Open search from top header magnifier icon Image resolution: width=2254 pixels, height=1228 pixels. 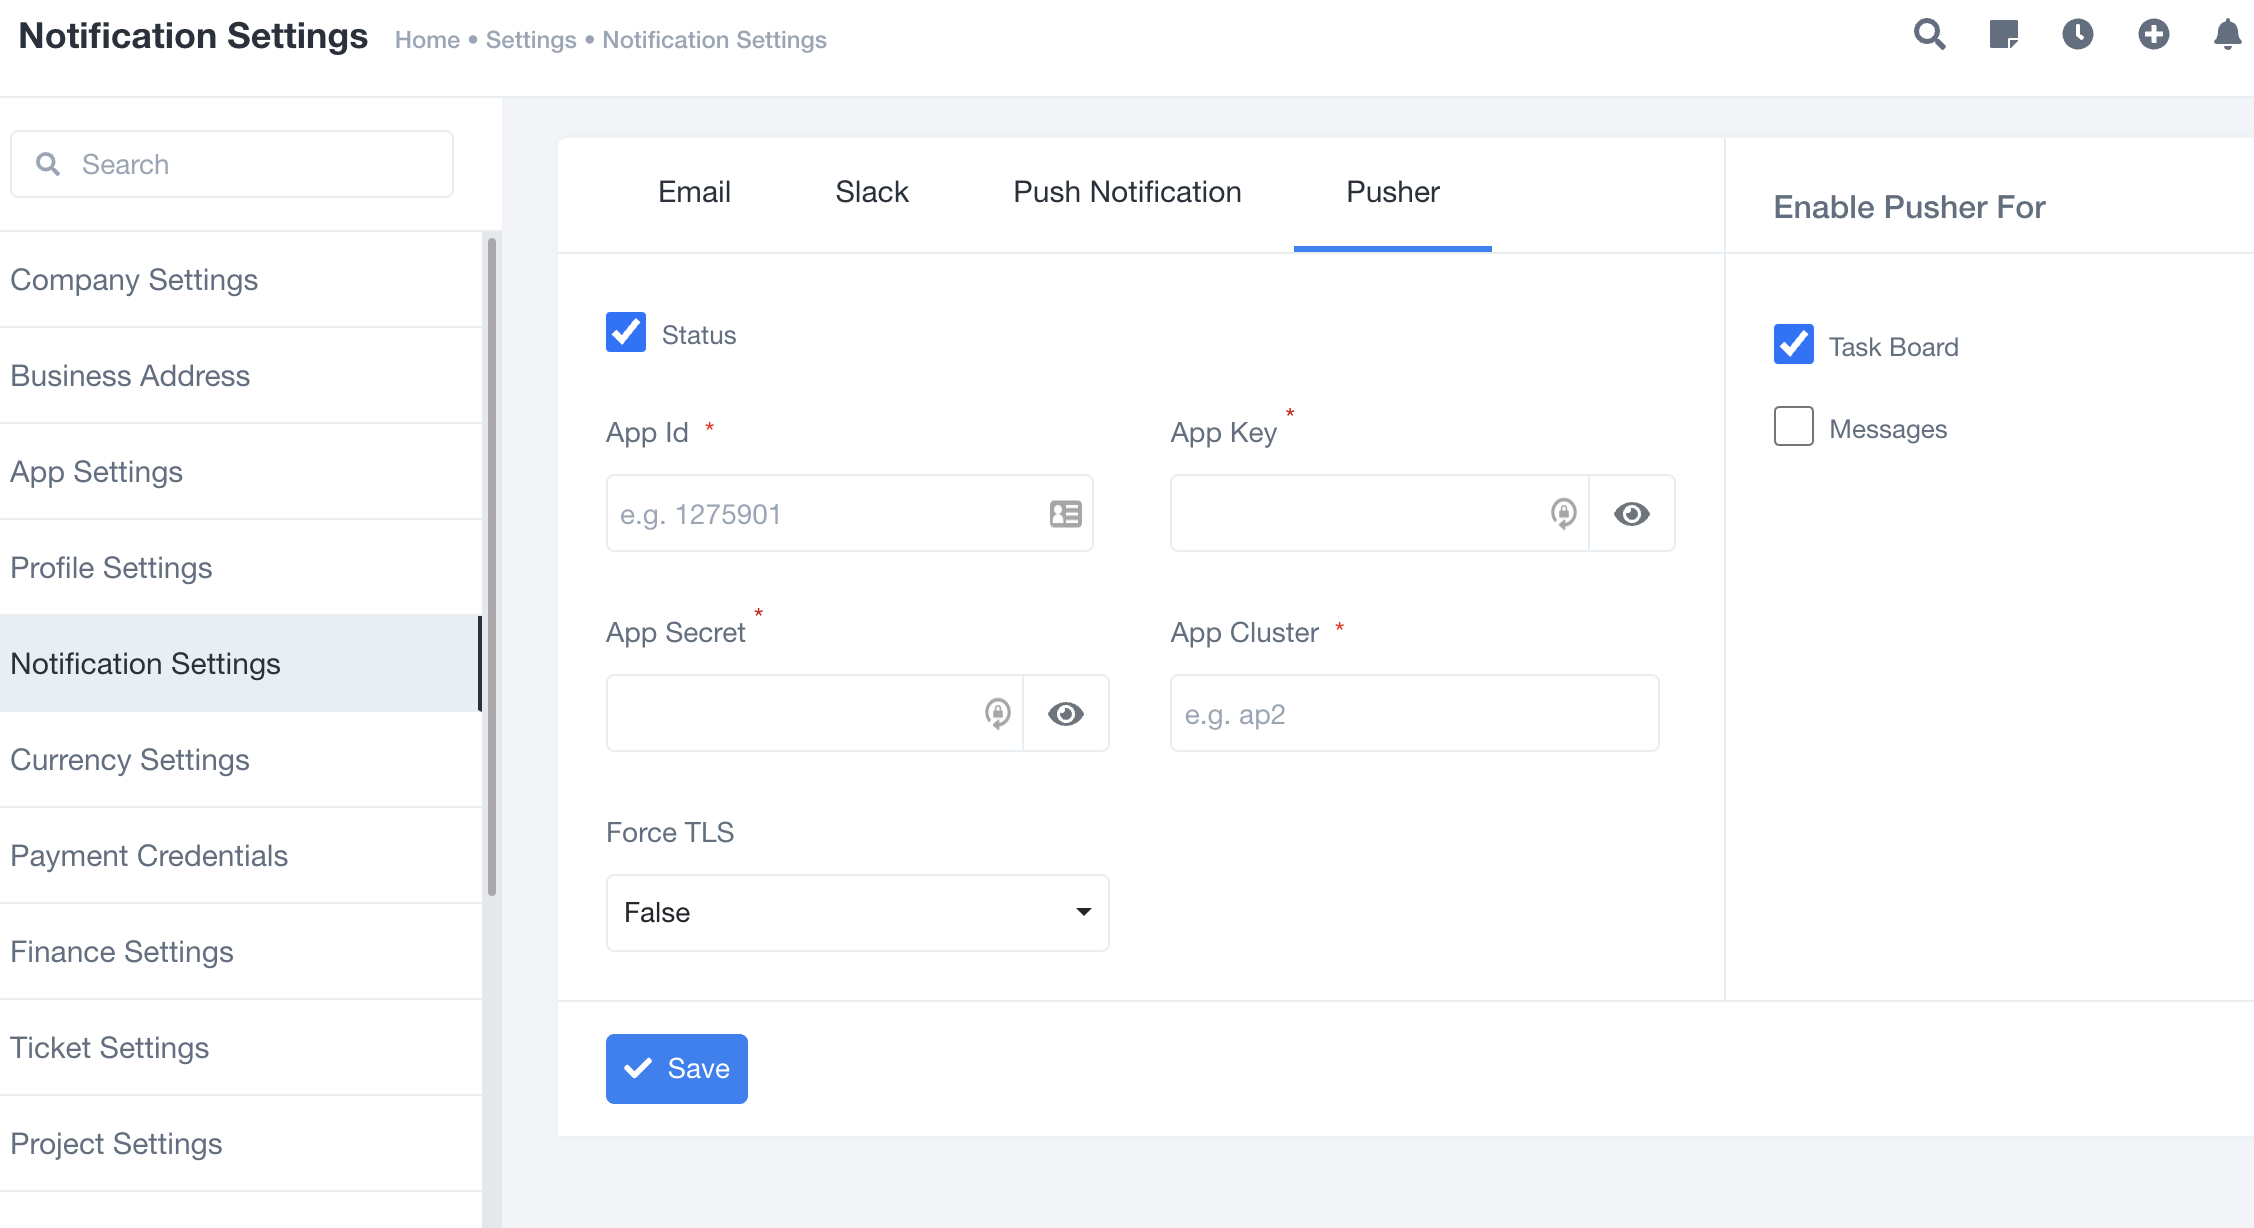click(1929, 35)
